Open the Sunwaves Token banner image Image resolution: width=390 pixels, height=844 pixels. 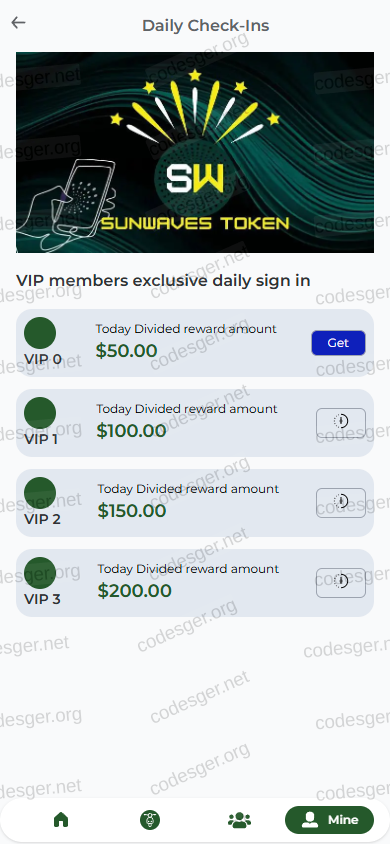195,152
